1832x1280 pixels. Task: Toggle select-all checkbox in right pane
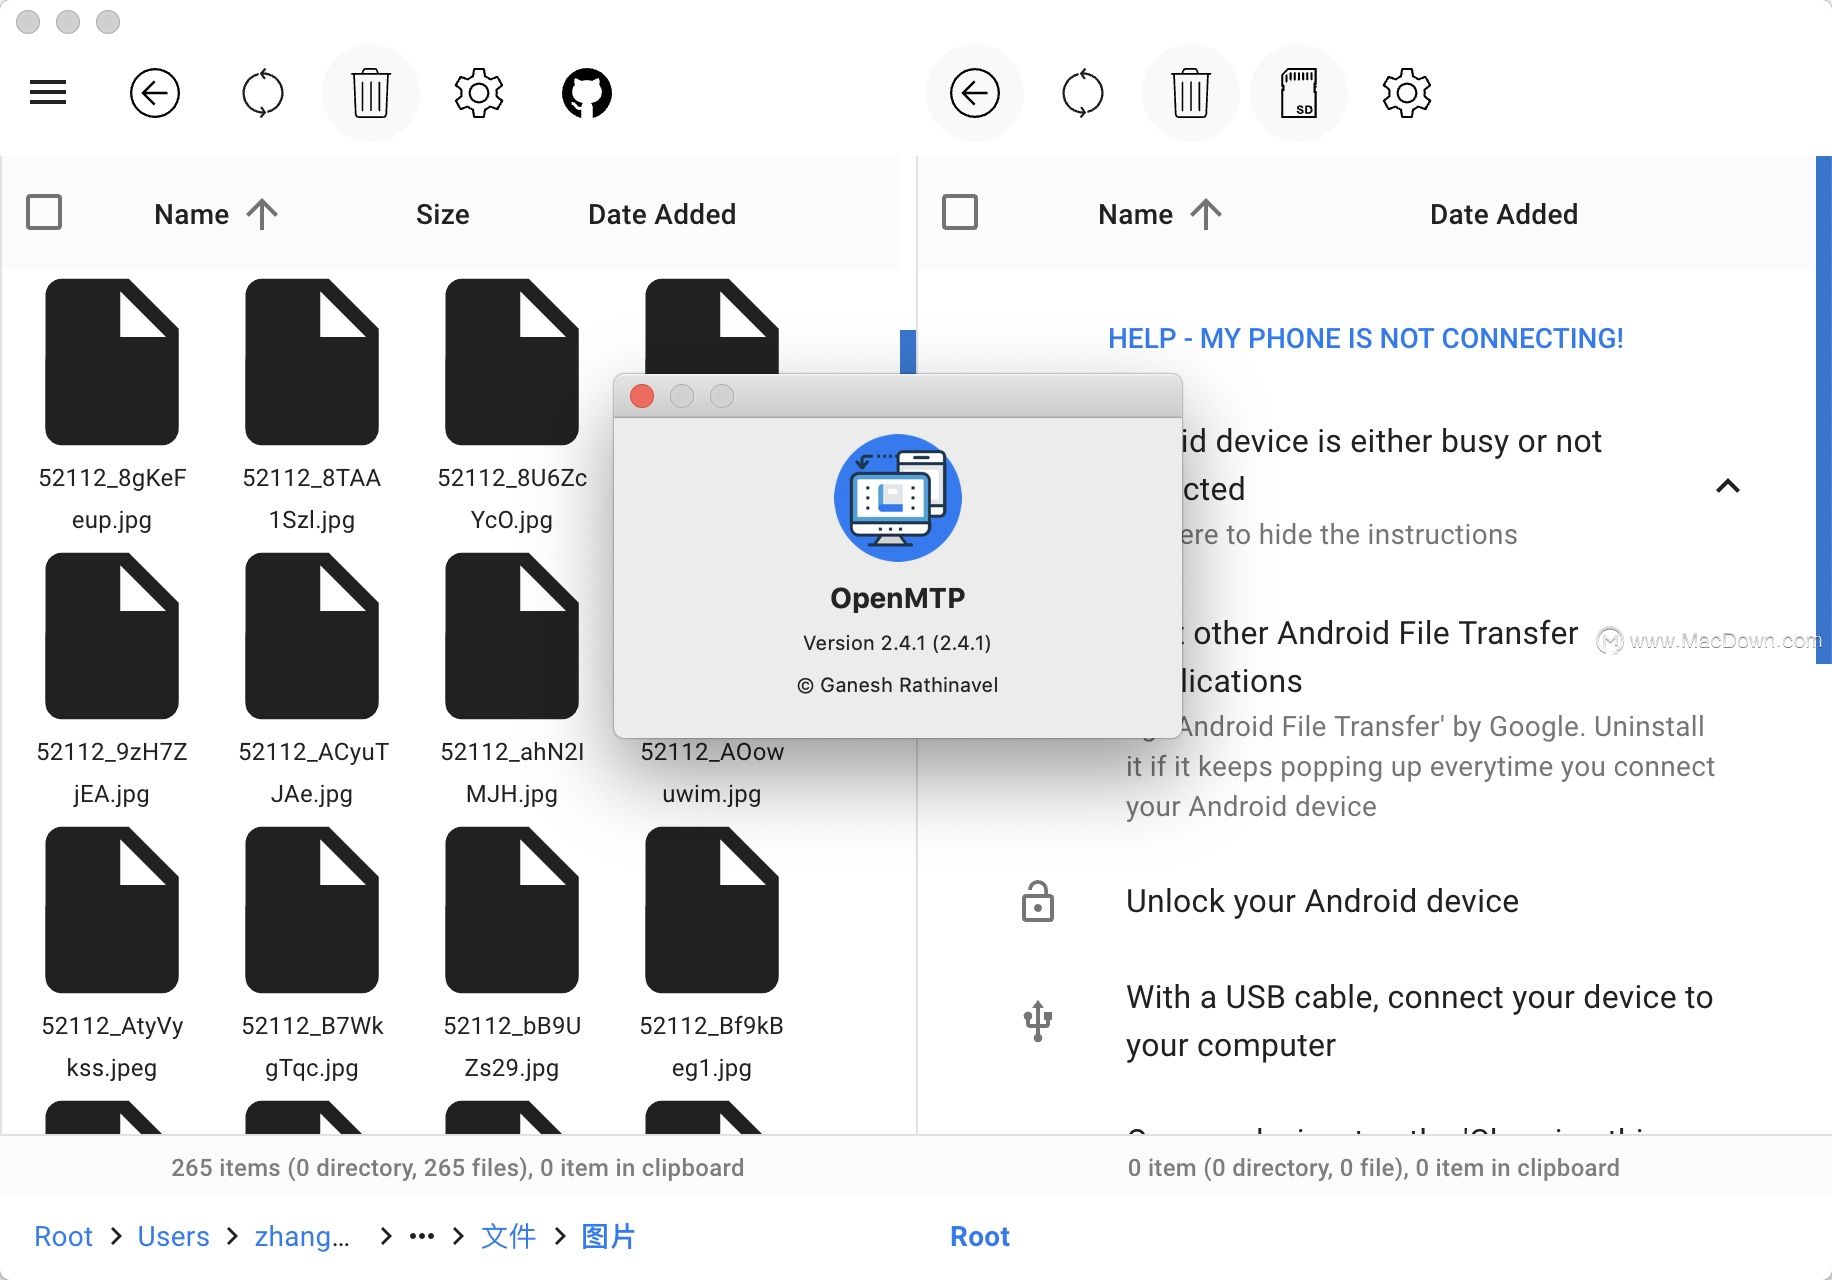(x=960, y=212)
